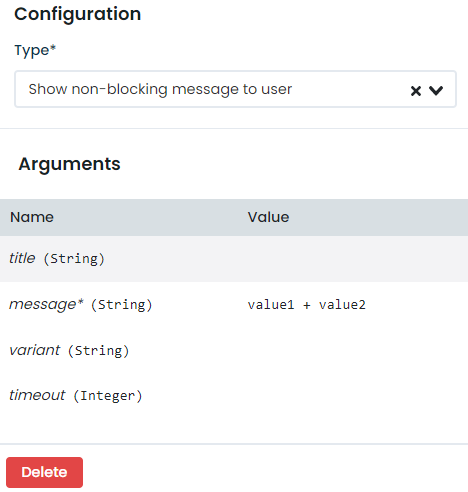Select the title argument row
This screenshot has height=492, width=468.
point(234,259)
